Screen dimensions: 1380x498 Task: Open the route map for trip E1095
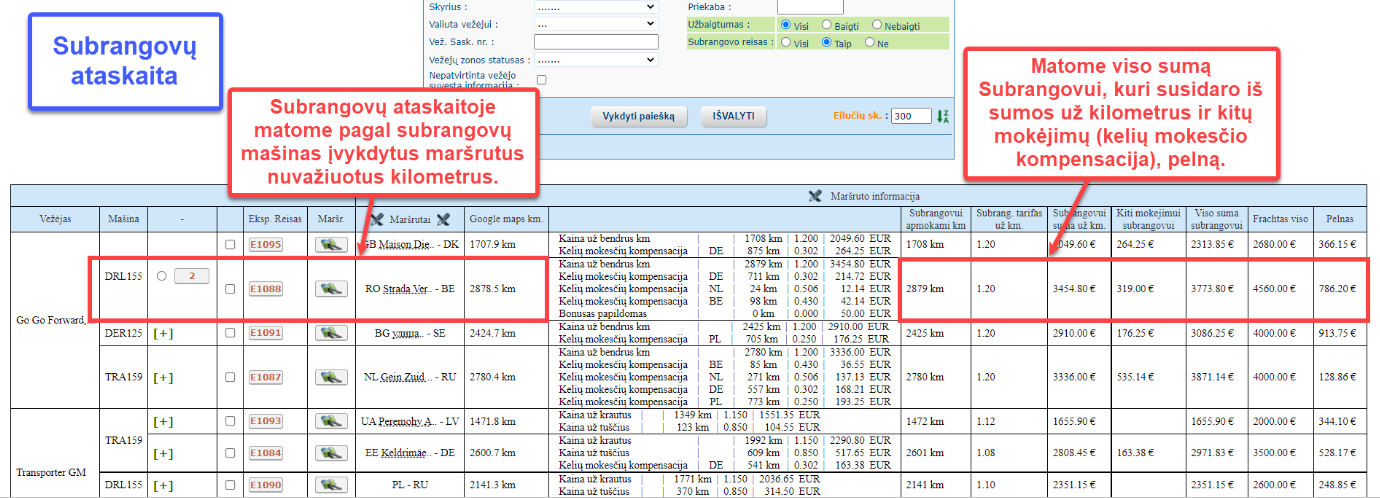tap(330, 244)
